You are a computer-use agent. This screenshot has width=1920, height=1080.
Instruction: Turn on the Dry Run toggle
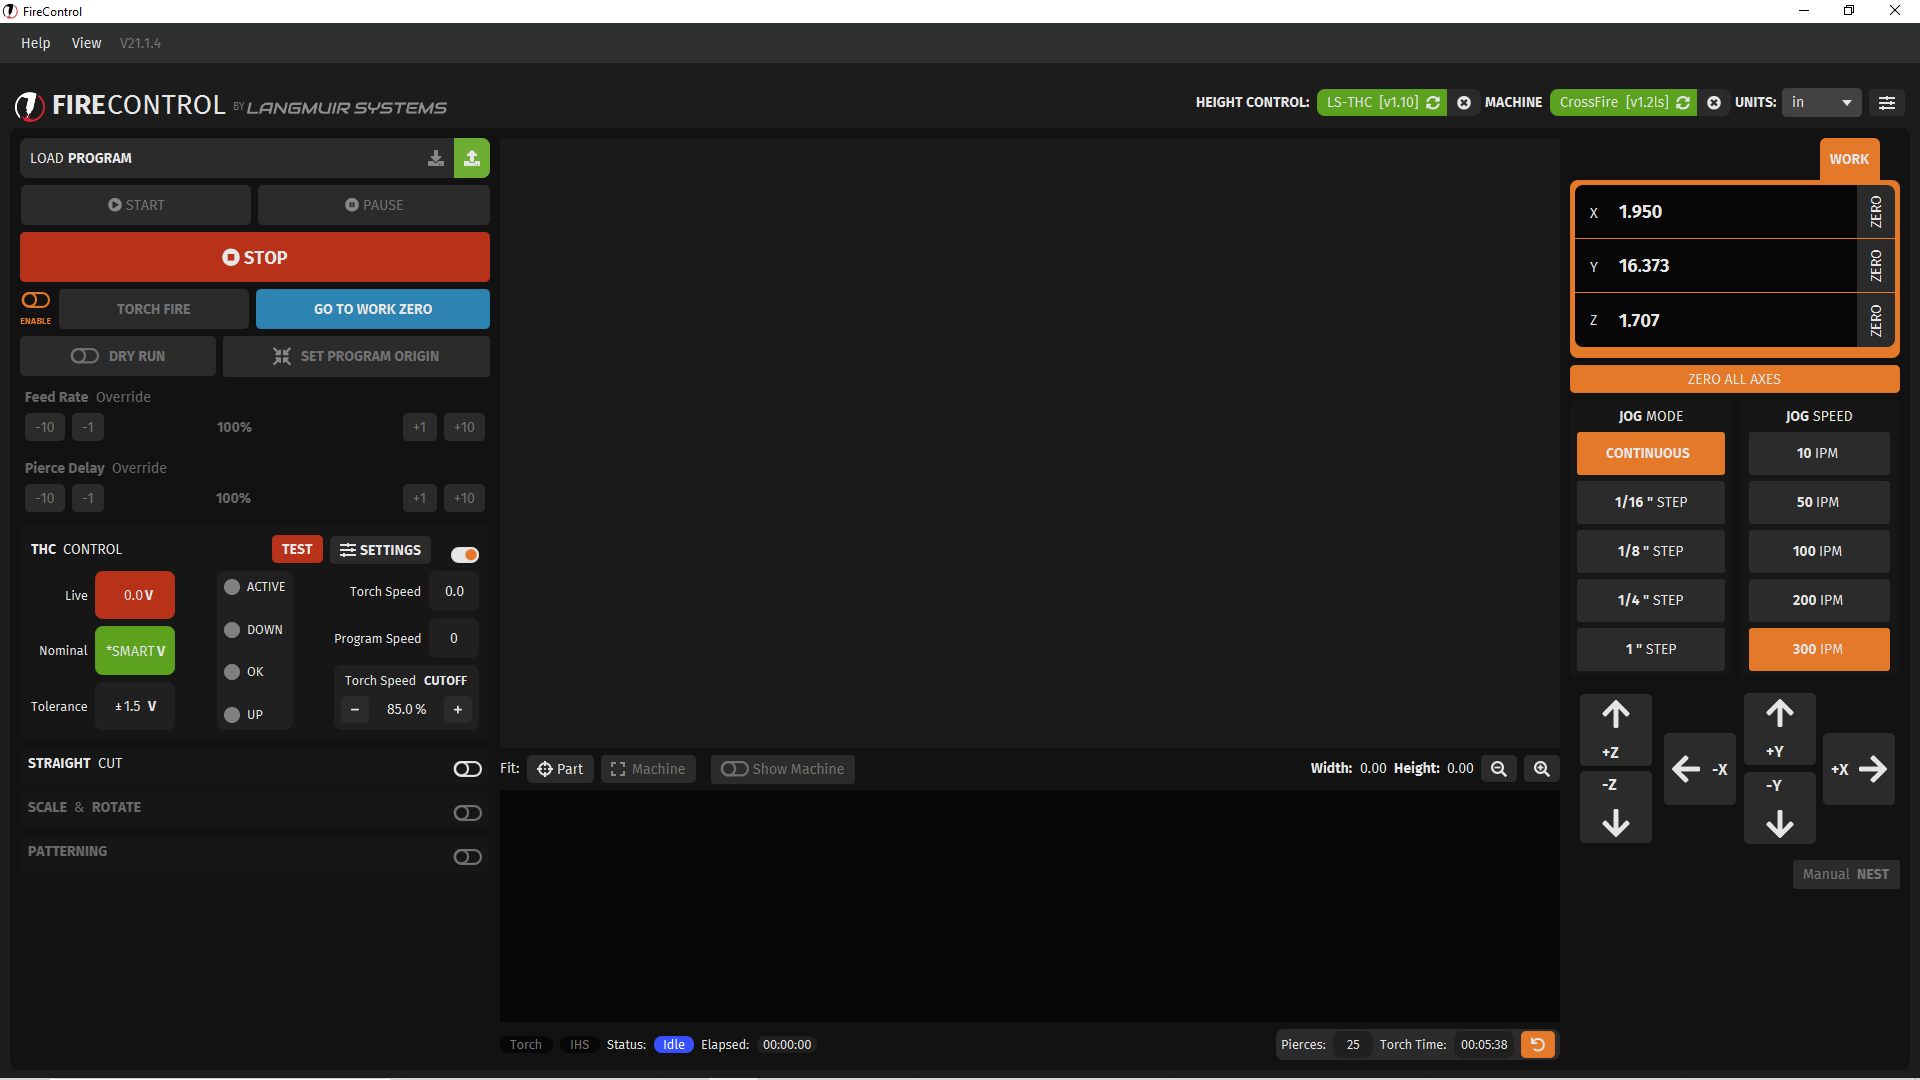pos(85,356)
